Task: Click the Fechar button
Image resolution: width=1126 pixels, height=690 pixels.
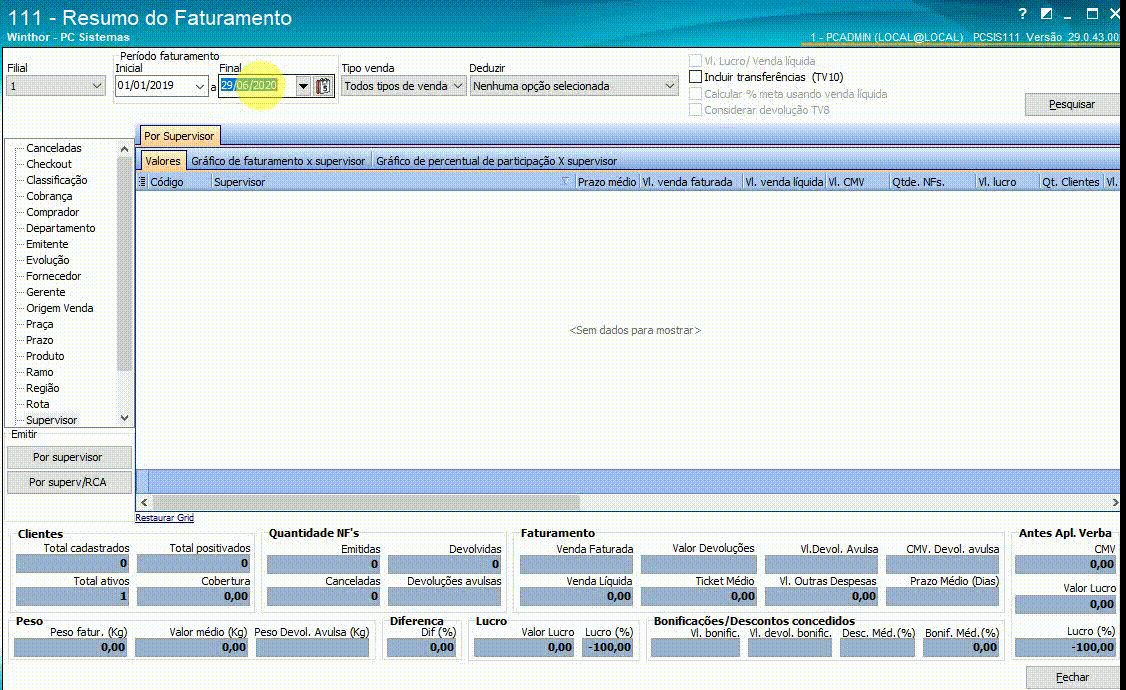Action: pyautogui.click(x=1071, y=677)
